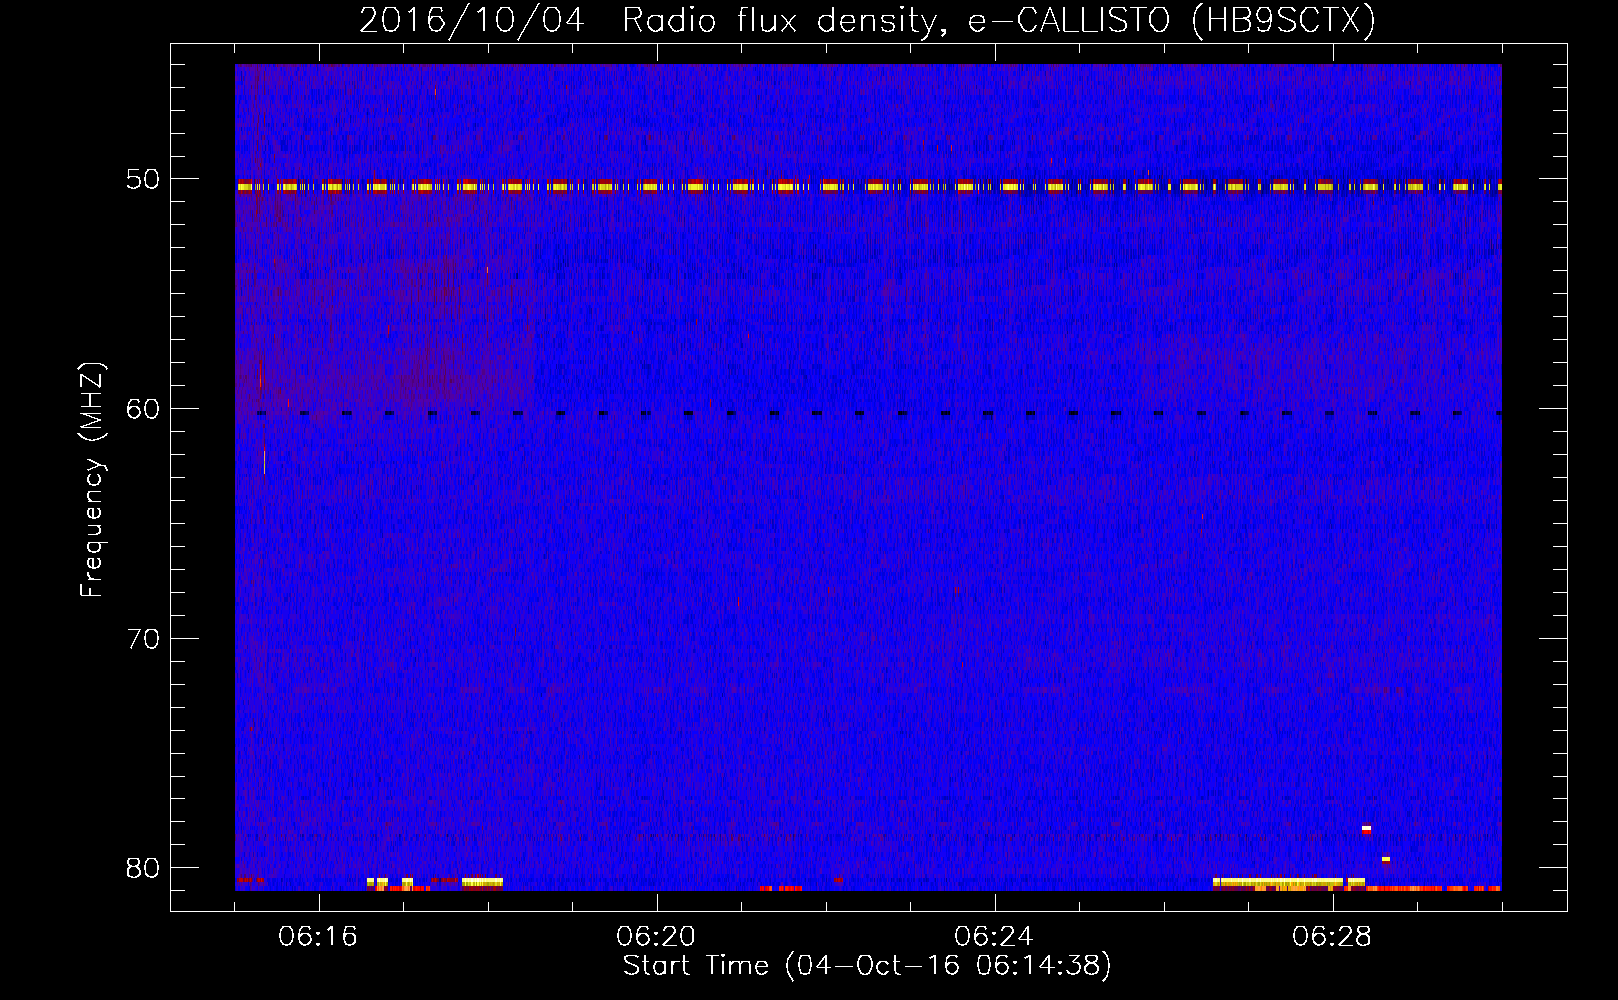Click the 80 frequency tick label

point(143,868)
